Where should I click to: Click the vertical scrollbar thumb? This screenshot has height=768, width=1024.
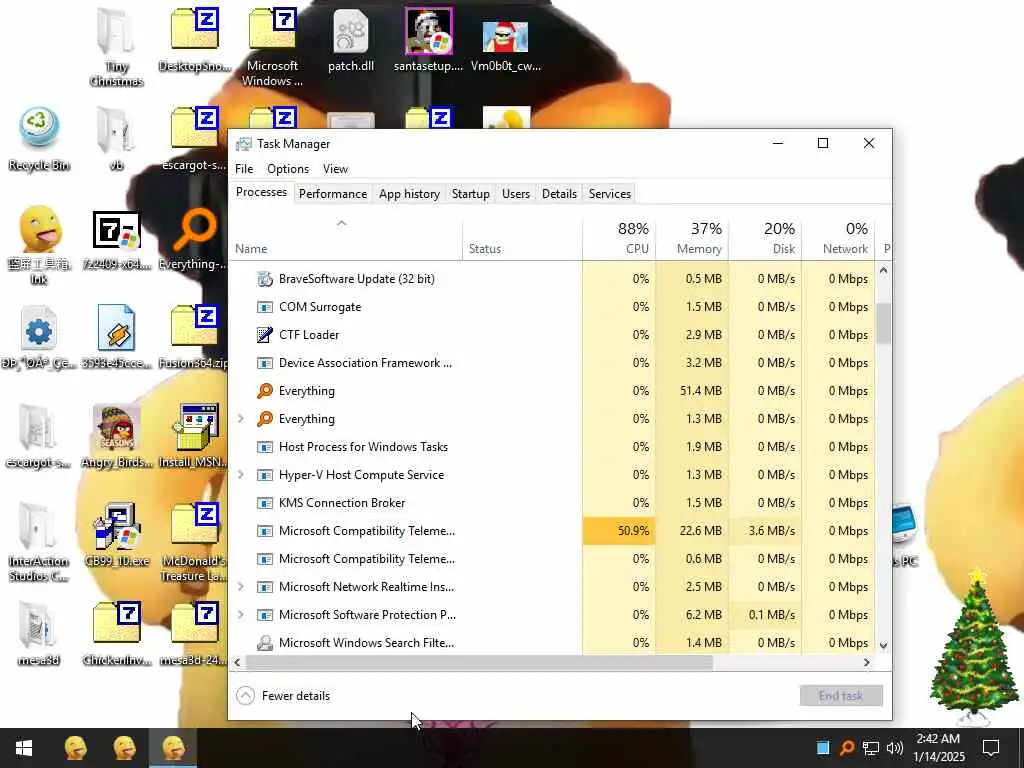(884, 324)
